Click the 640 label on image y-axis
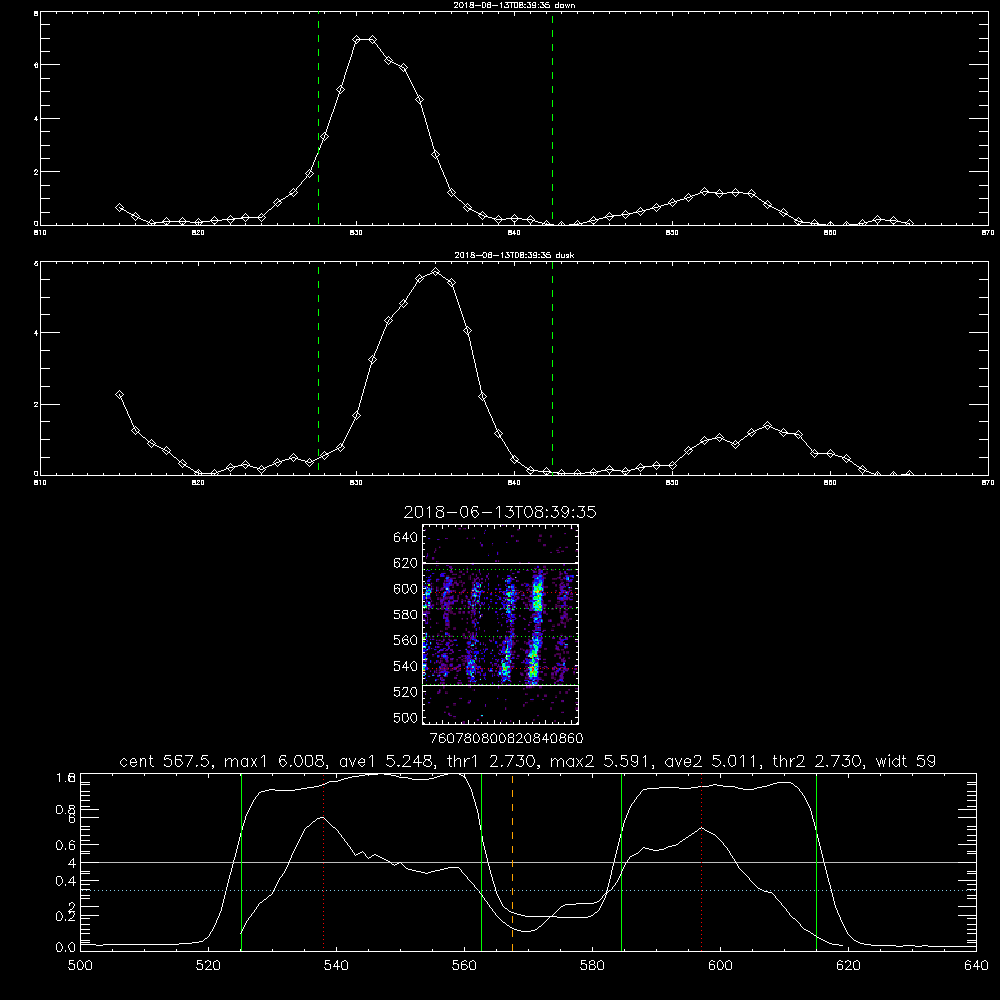1000x1000 pixels. coord(406,537)
